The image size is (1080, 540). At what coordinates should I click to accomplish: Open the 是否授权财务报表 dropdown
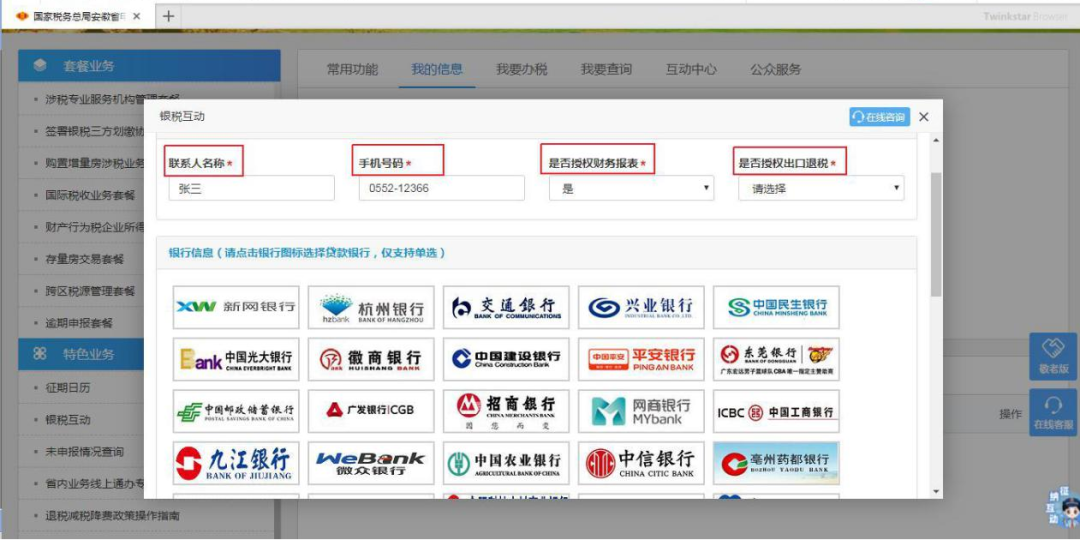click(632, 188)
